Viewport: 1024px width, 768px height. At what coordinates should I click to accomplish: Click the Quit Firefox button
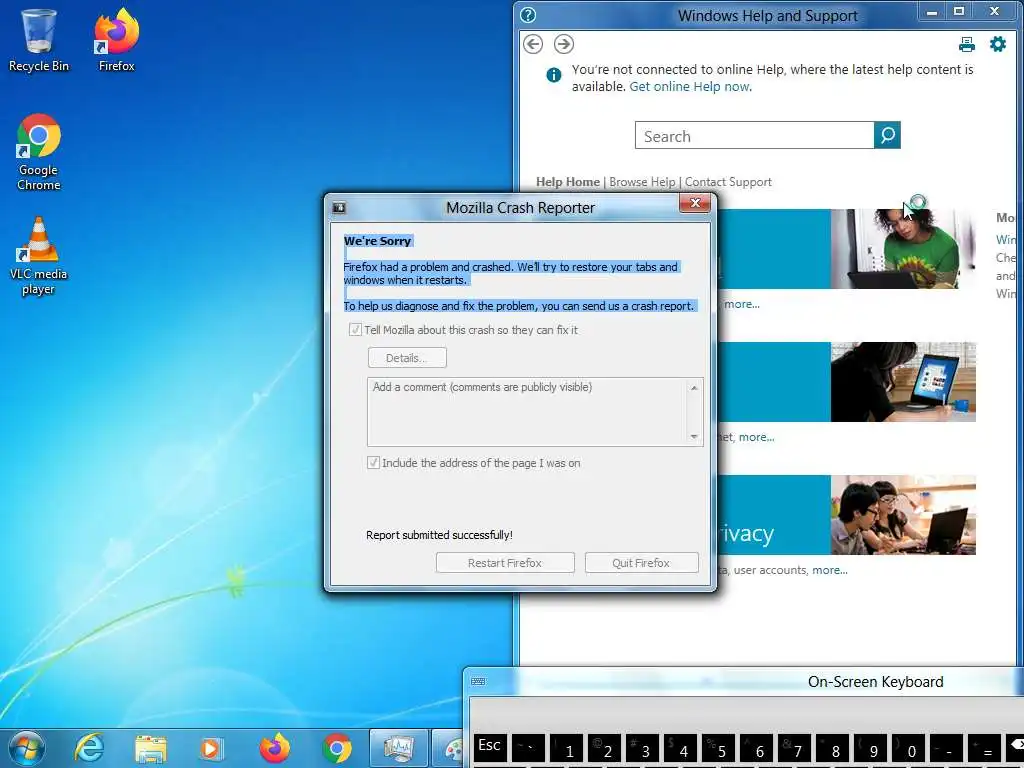(641, 563)
